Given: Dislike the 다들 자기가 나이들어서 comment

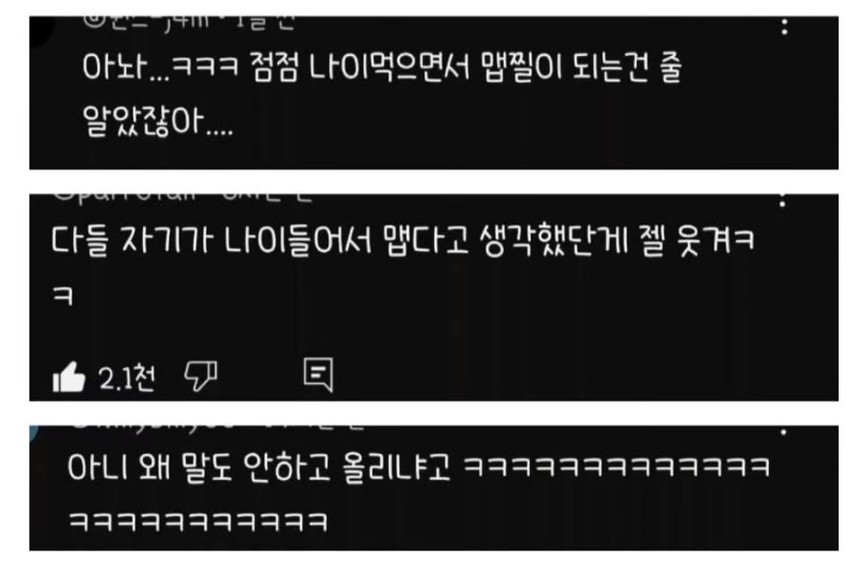Looking at the screenshot, I should tap(201, 376).
